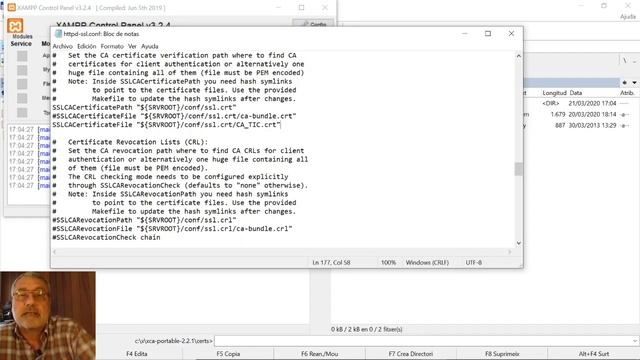Select the <DIR> row dated 21/03/2020 17:04
640x360 pixels.
pyautogui.click(x=582, y=104)
